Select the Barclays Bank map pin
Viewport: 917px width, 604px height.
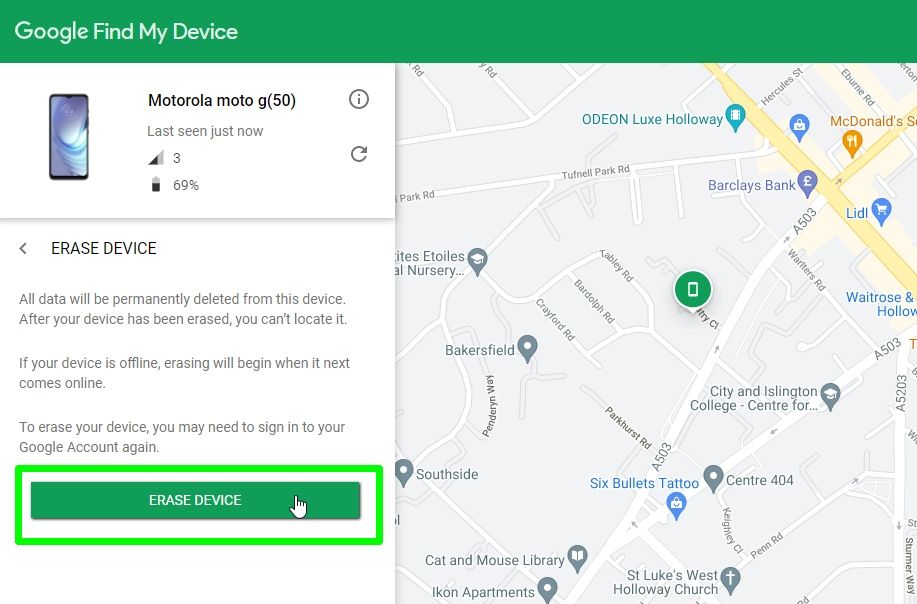808,184
